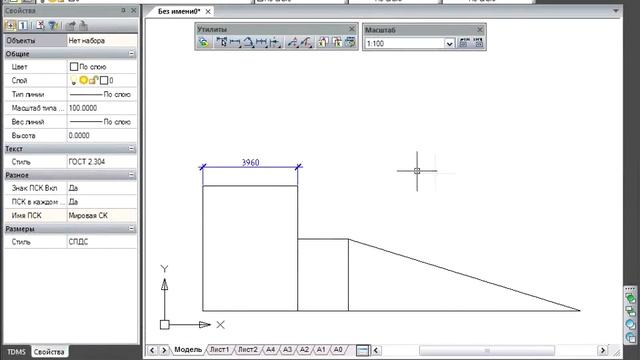This screenshot has height=360, width=640.
Task: Click the Тип линии value 'По слою'
Action: pyautogui.click(x=102, y=94)
